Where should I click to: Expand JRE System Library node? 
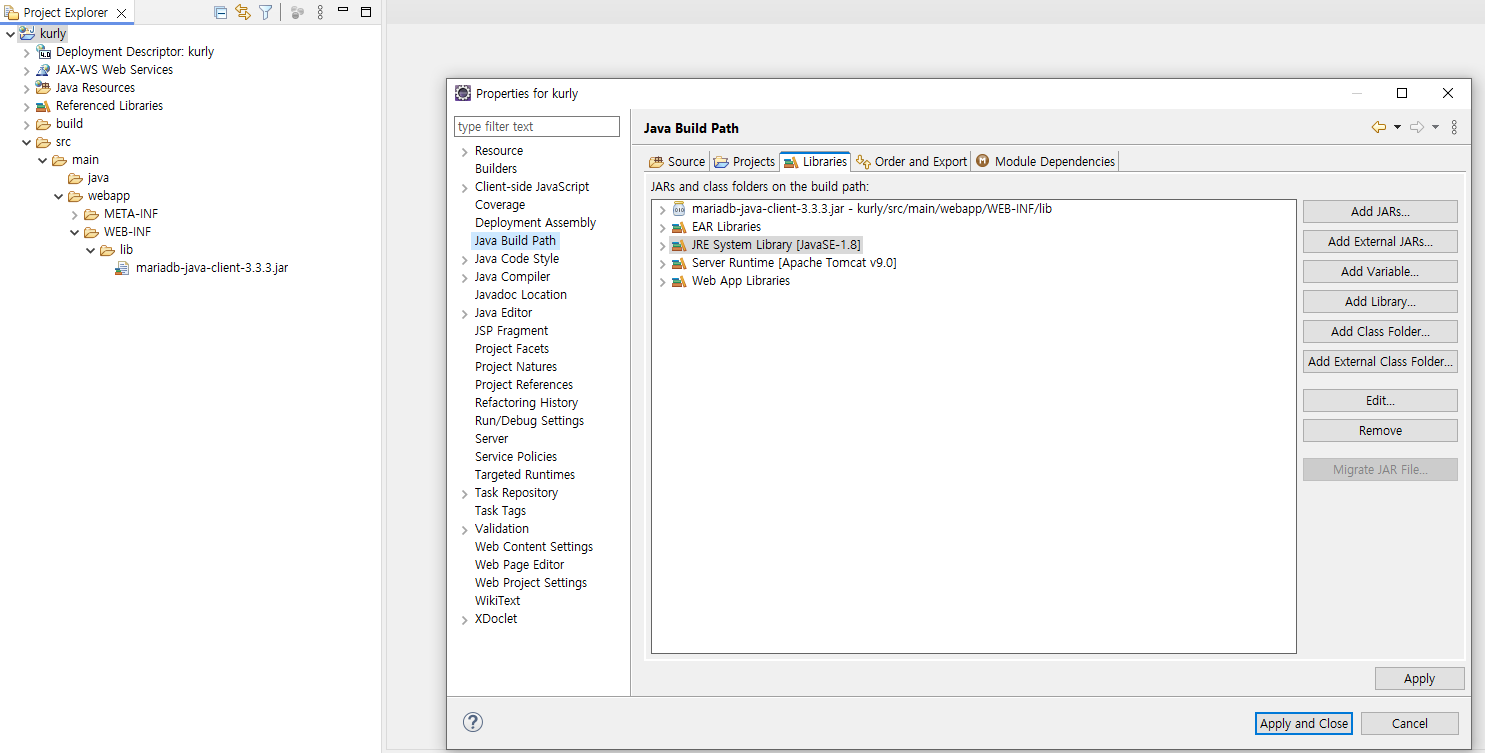point(662,246)
